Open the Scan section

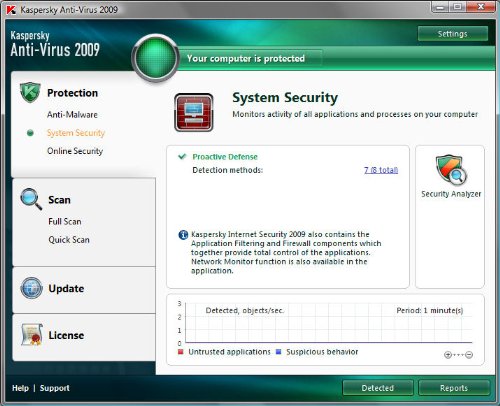click(59, 200)
